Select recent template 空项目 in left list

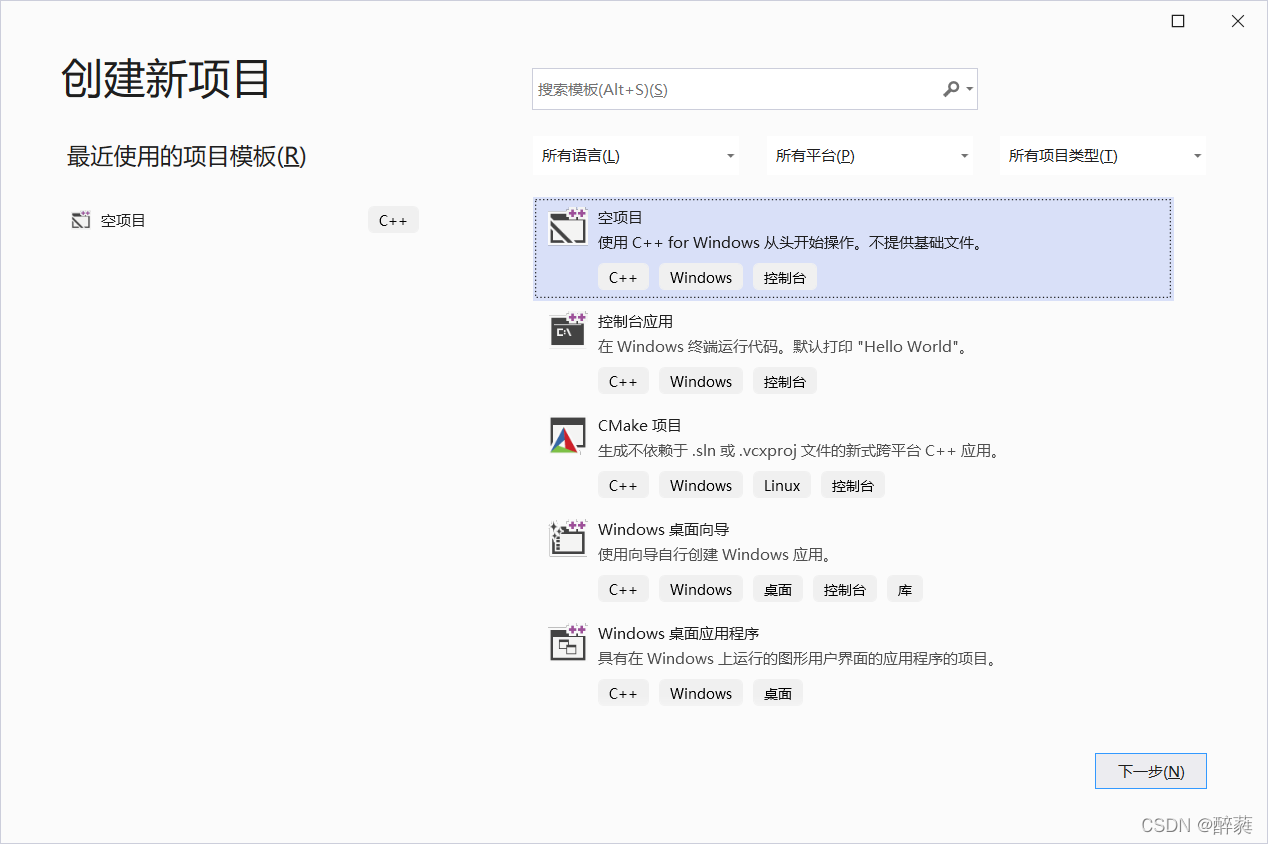coord(123,220)
